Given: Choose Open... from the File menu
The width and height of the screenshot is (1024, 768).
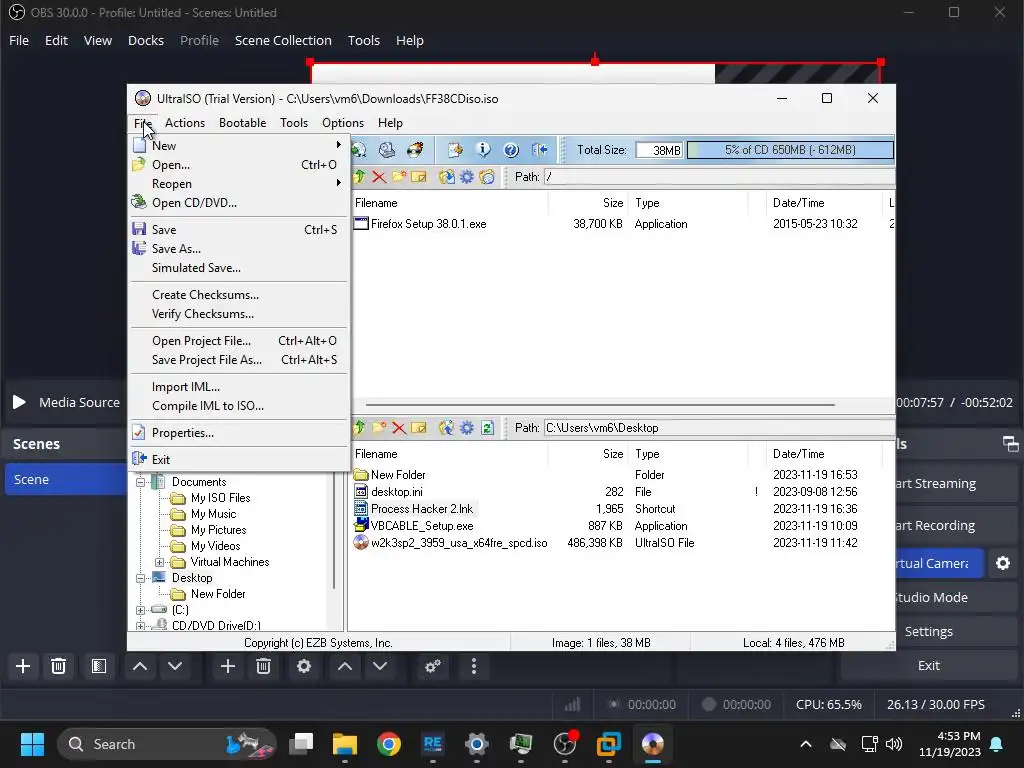Looking at the screenshot, I should point(239,165).
